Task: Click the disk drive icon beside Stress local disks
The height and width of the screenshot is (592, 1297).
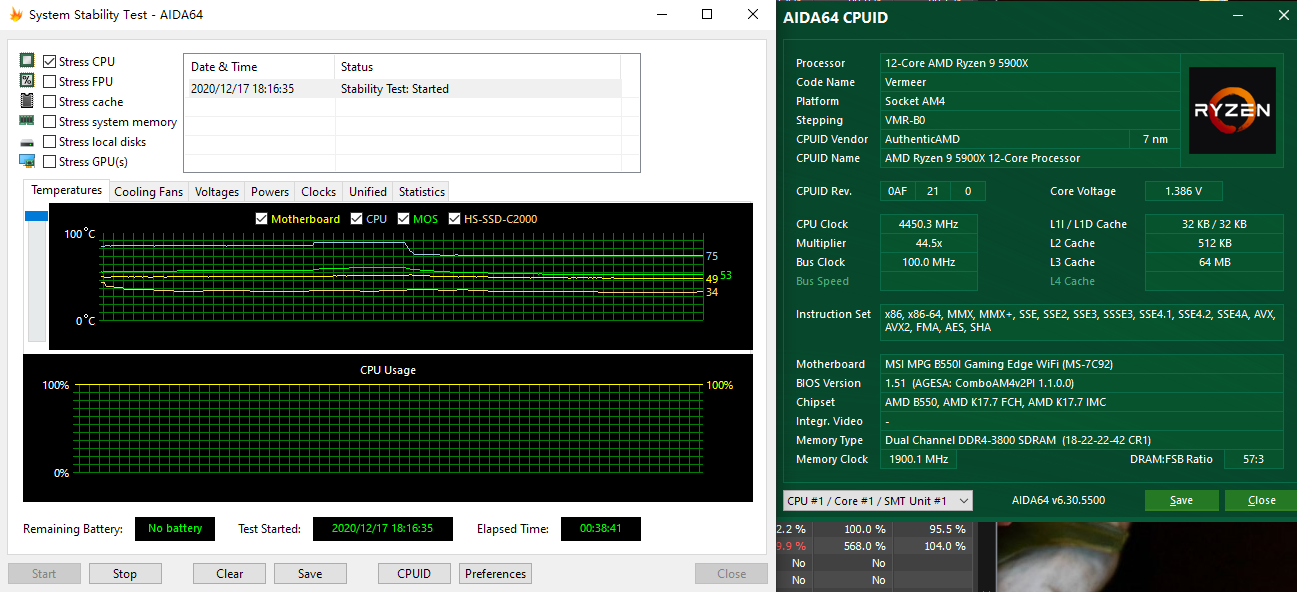Action: pyautogui.click(x=27, y=142)
